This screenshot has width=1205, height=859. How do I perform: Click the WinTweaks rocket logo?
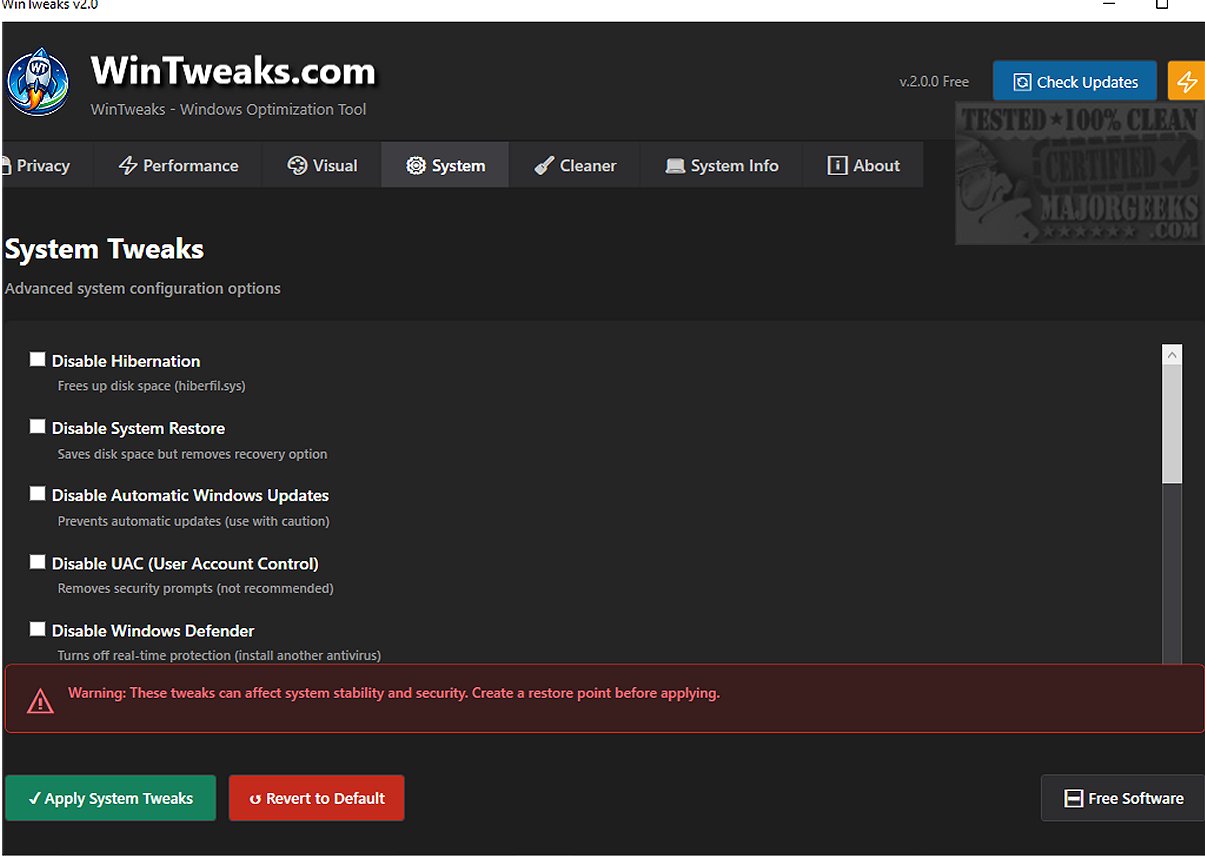(x=37, y=83)
